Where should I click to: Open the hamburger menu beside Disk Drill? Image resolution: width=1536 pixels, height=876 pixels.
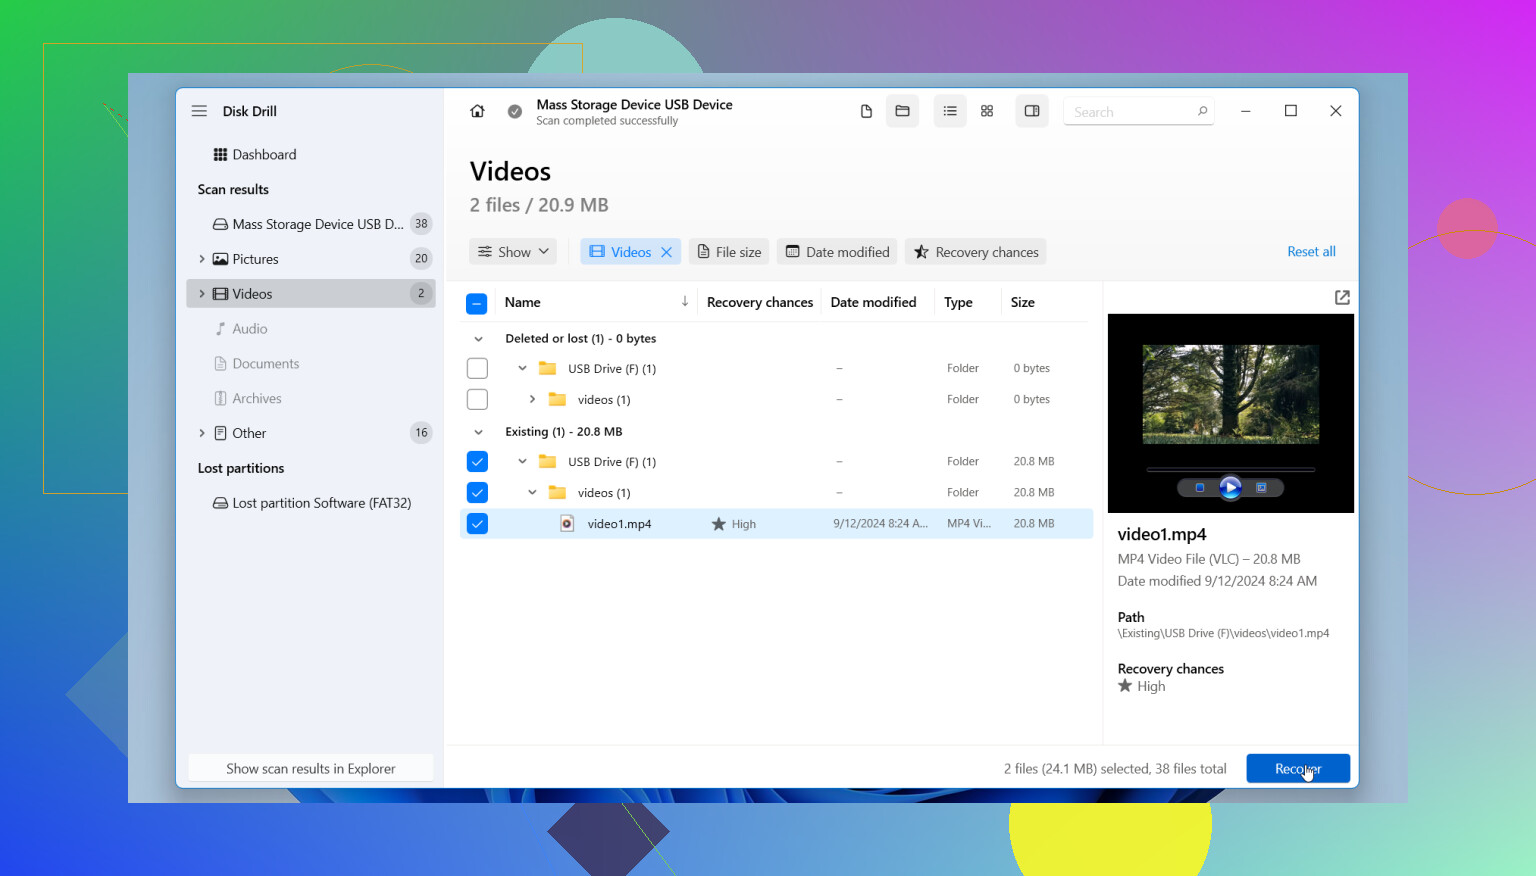199,111
